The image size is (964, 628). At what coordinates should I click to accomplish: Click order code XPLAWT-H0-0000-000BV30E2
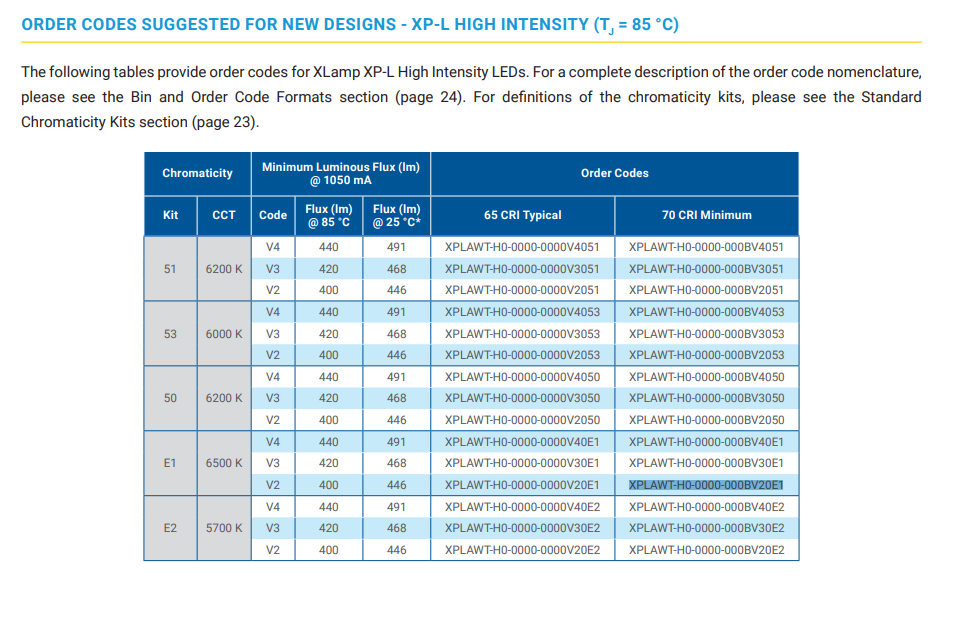(706, 528)
